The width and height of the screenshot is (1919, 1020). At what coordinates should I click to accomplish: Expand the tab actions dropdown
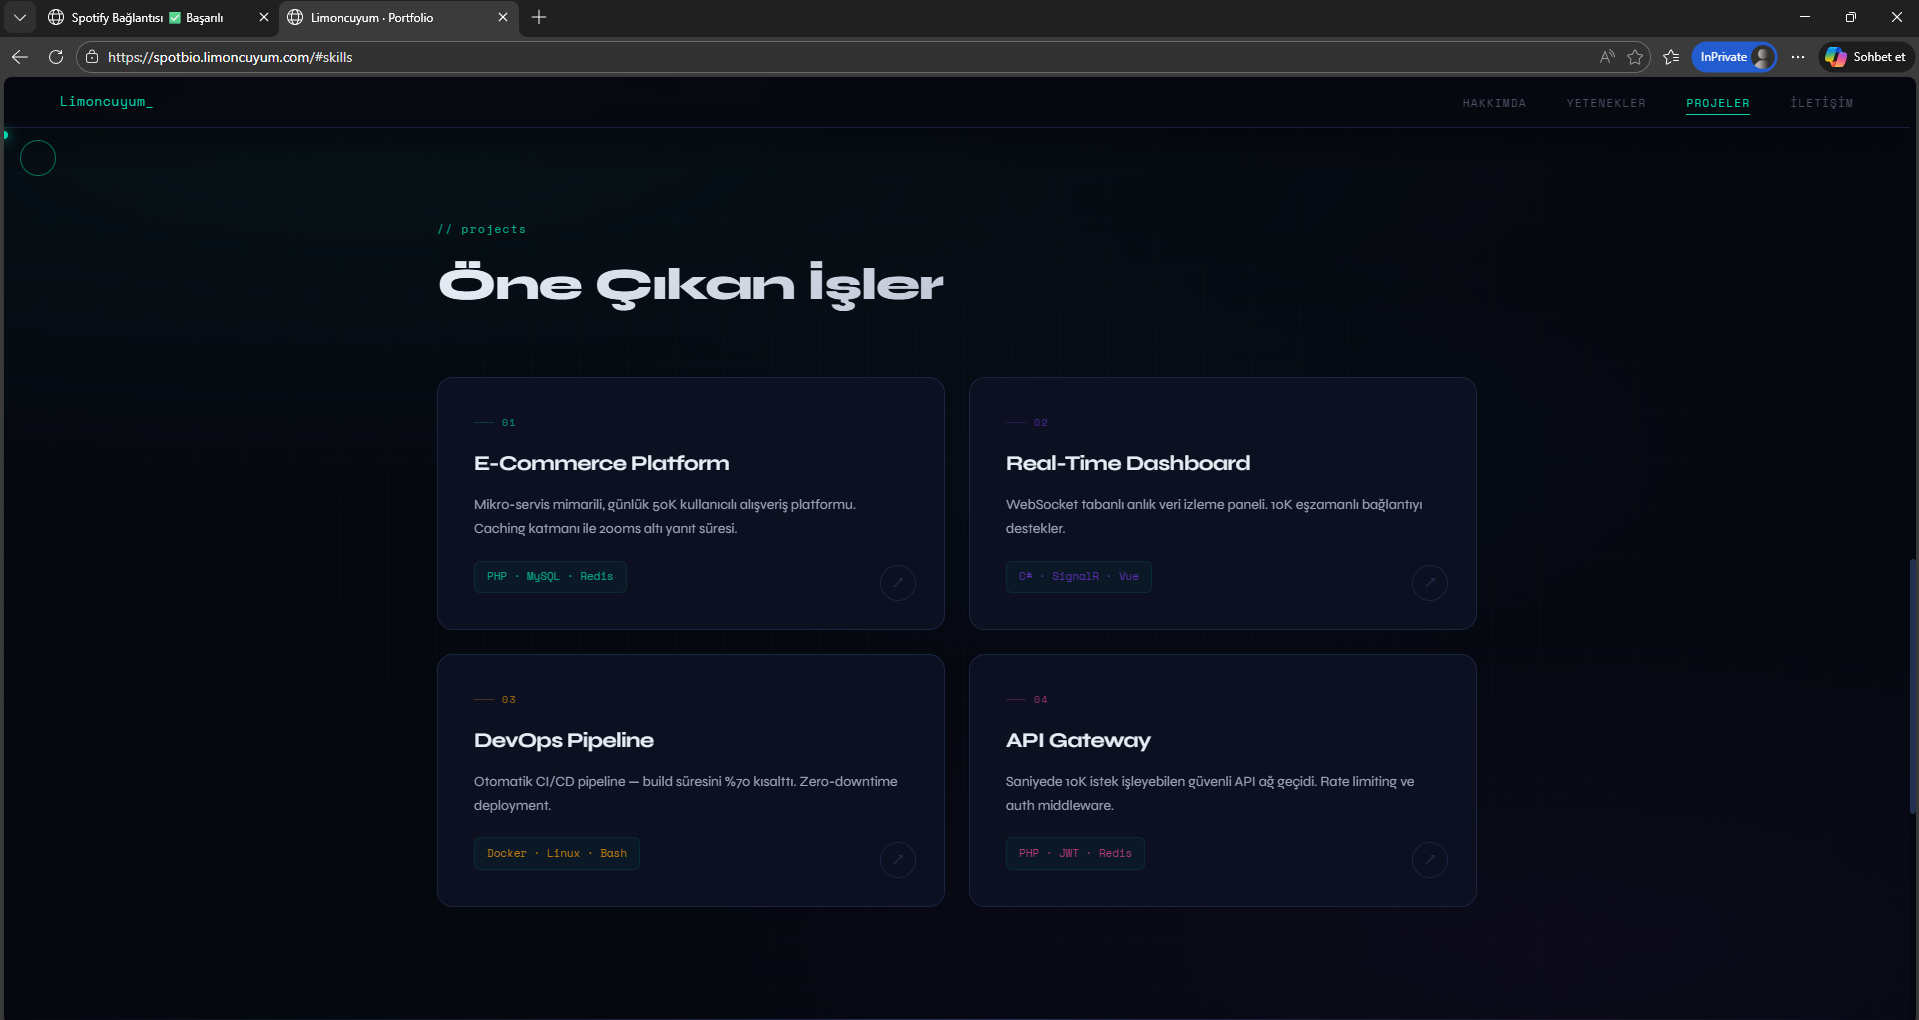coord(20,17)
